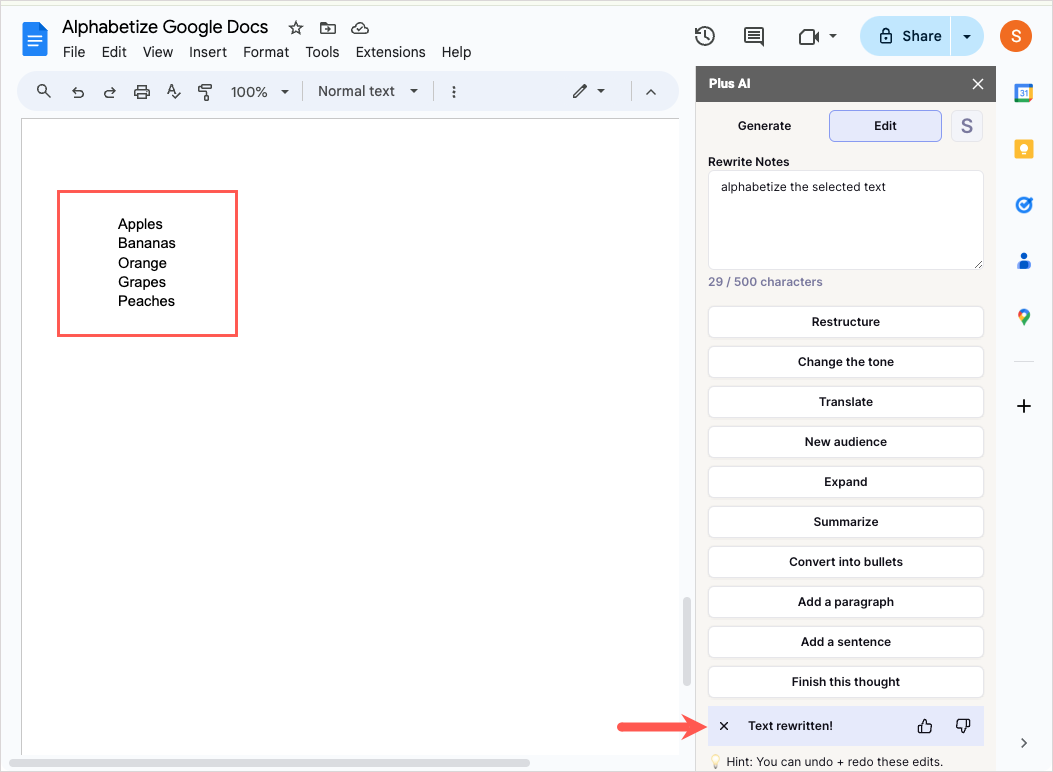The image size is (1053, 772).
Task: Dismiss the Text rewritten notification
Action: (724, 726)
